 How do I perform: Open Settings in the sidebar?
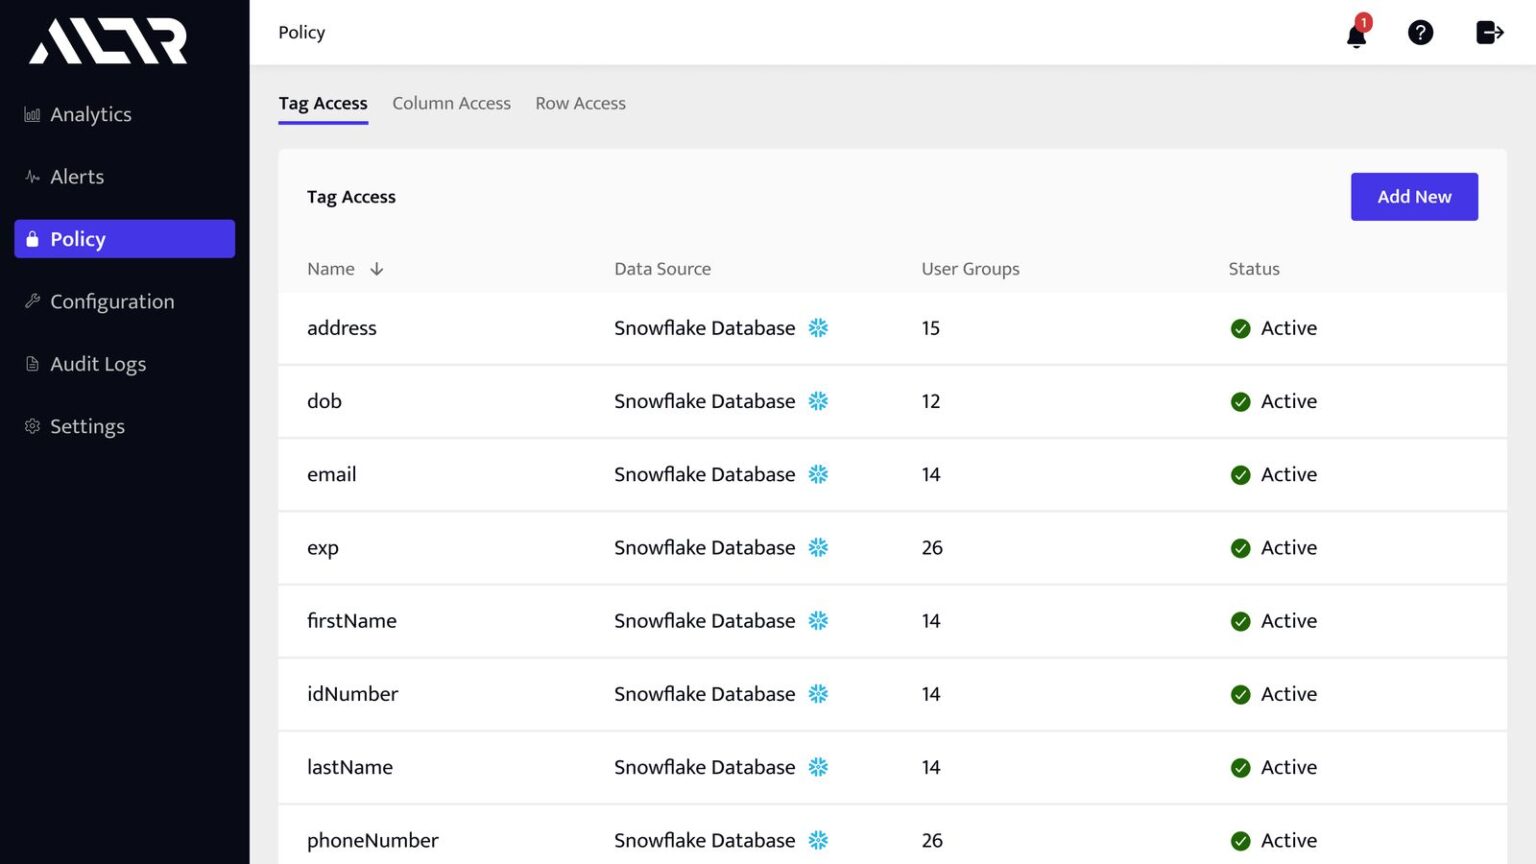(87, 427)
